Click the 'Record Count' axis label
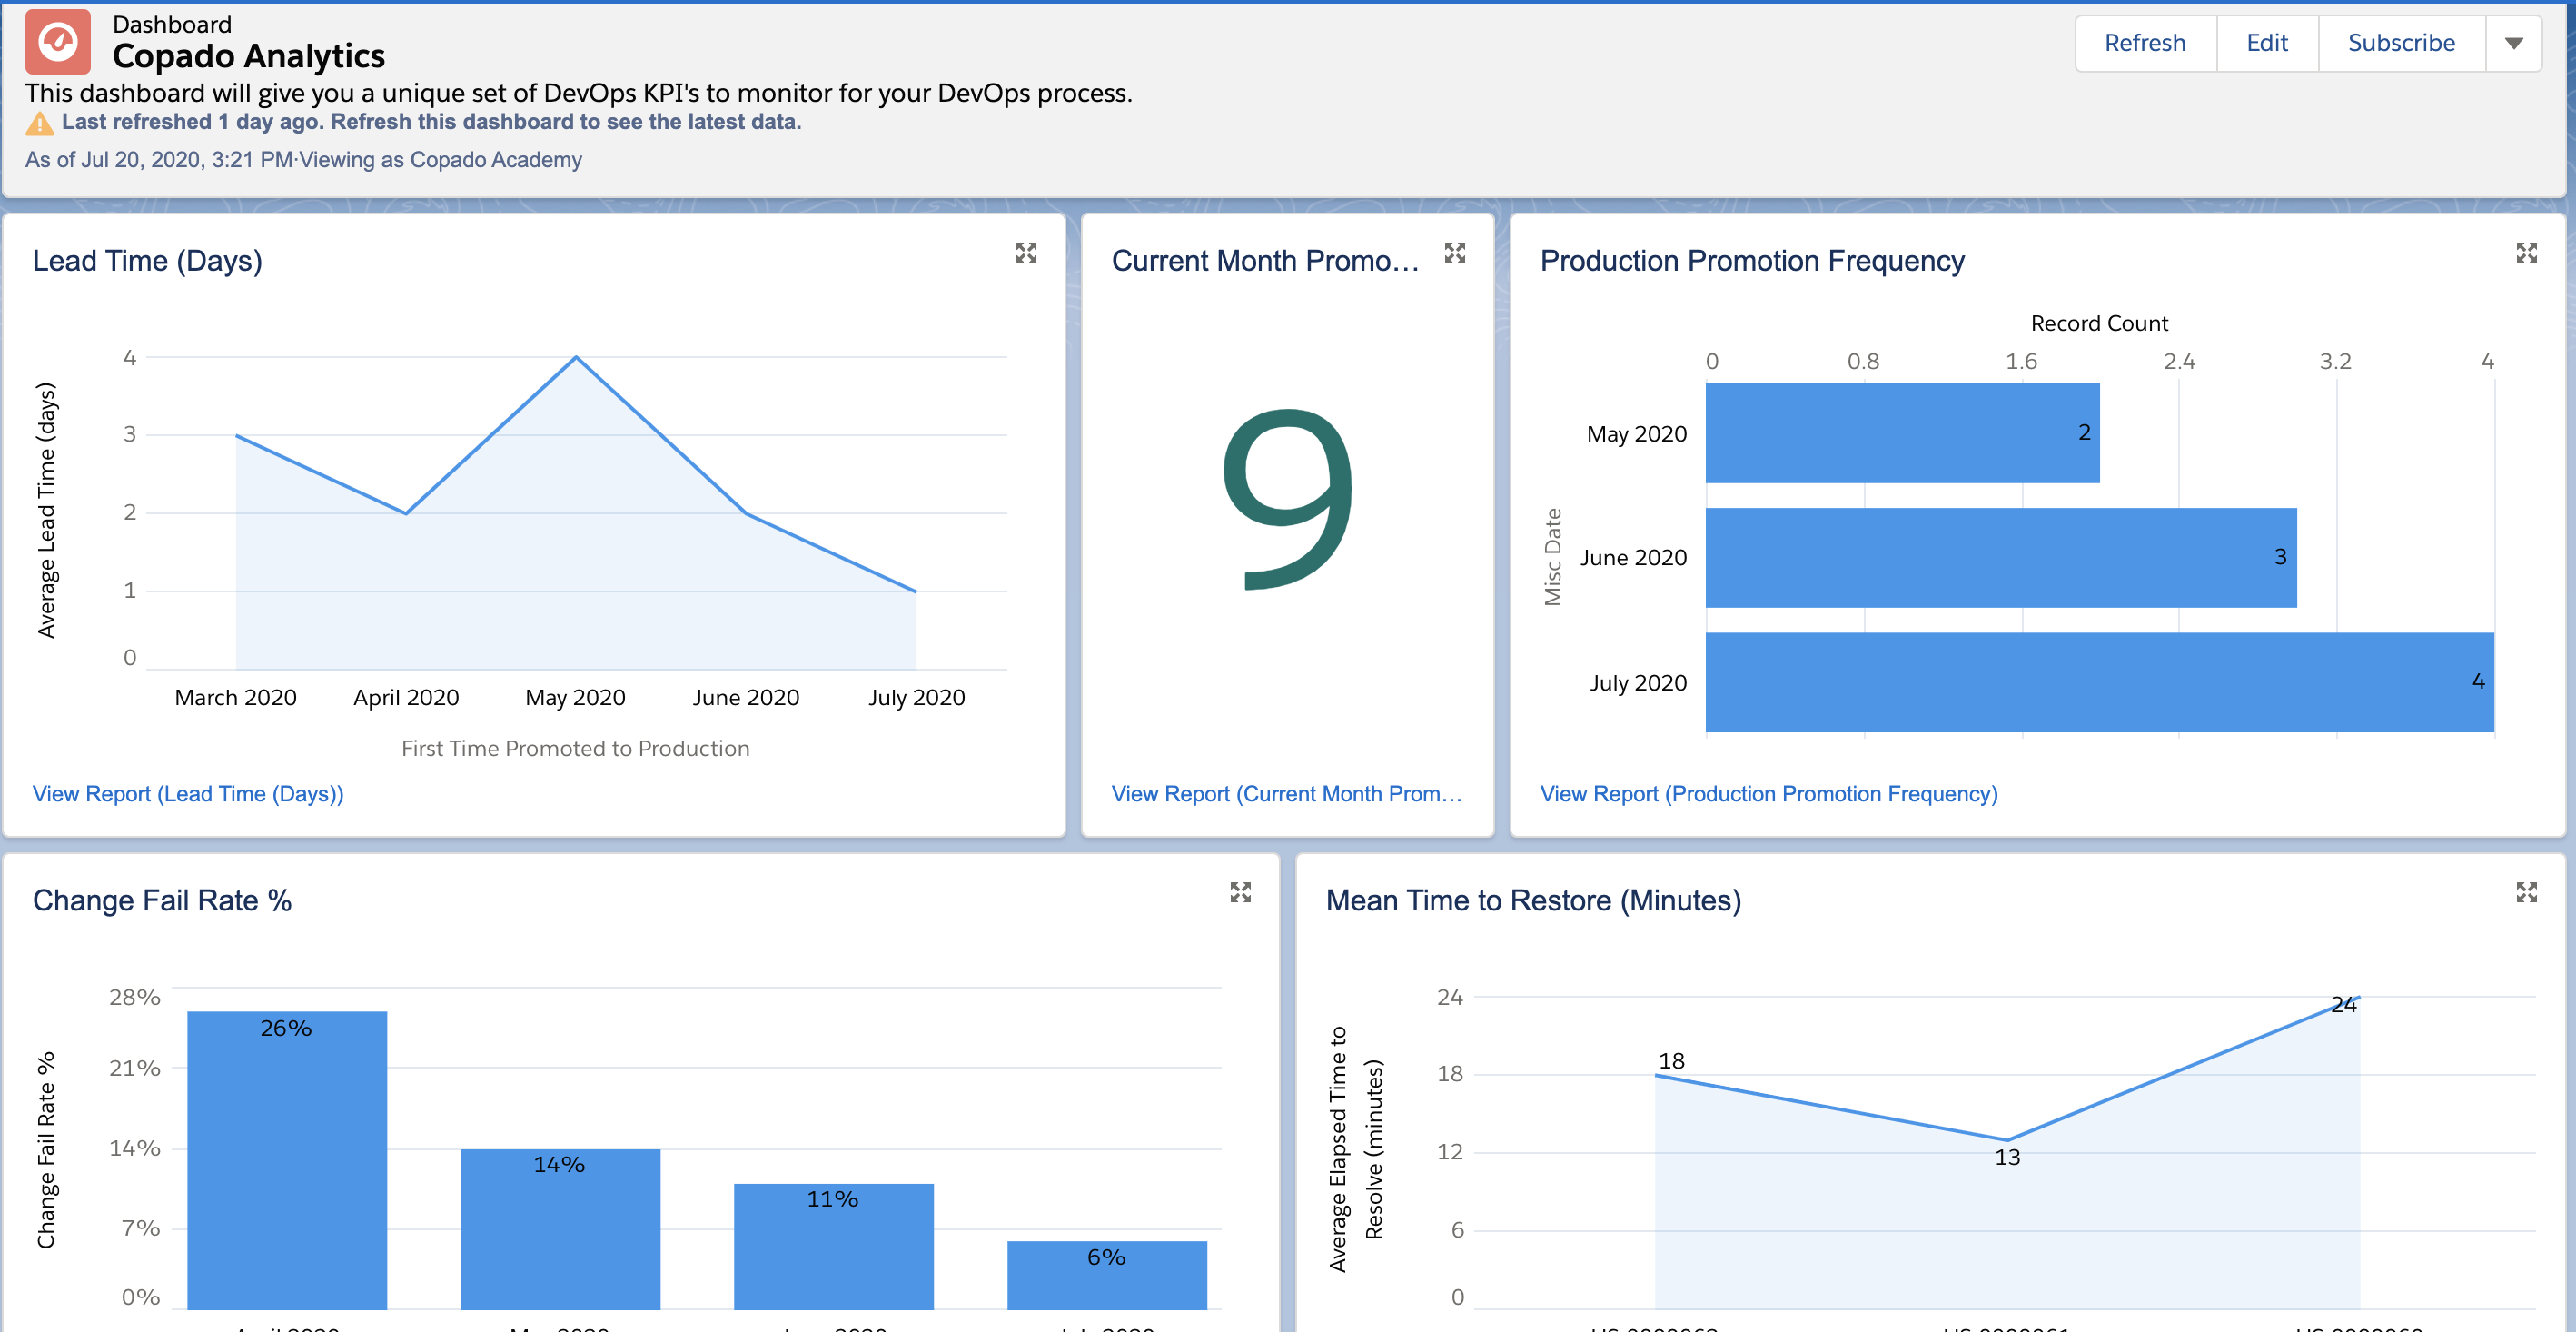Screen dimensions: 2576x1332 [2099, 323]
